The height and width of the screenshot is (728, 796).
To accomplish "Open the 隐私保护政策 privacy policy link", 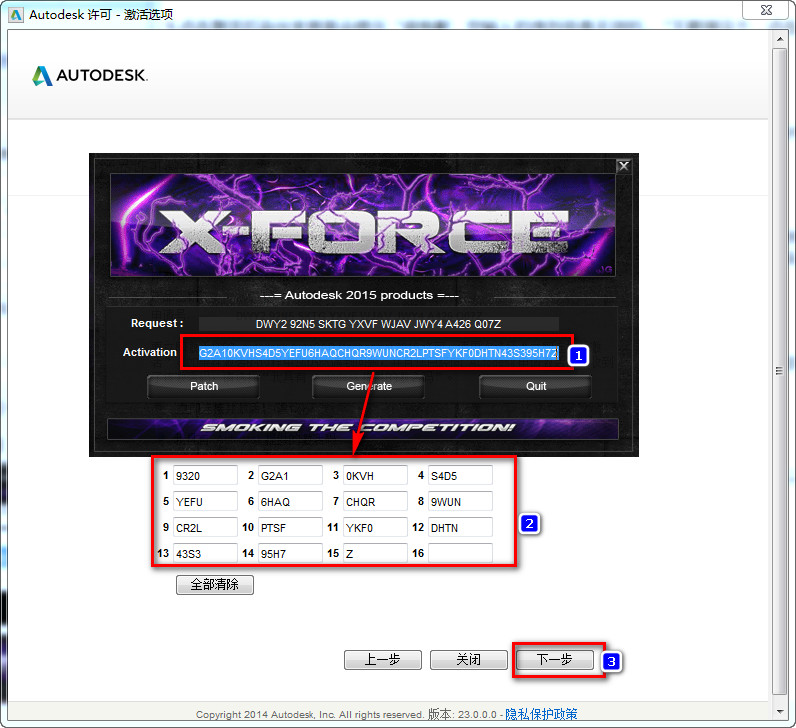I will coord(541,714).
